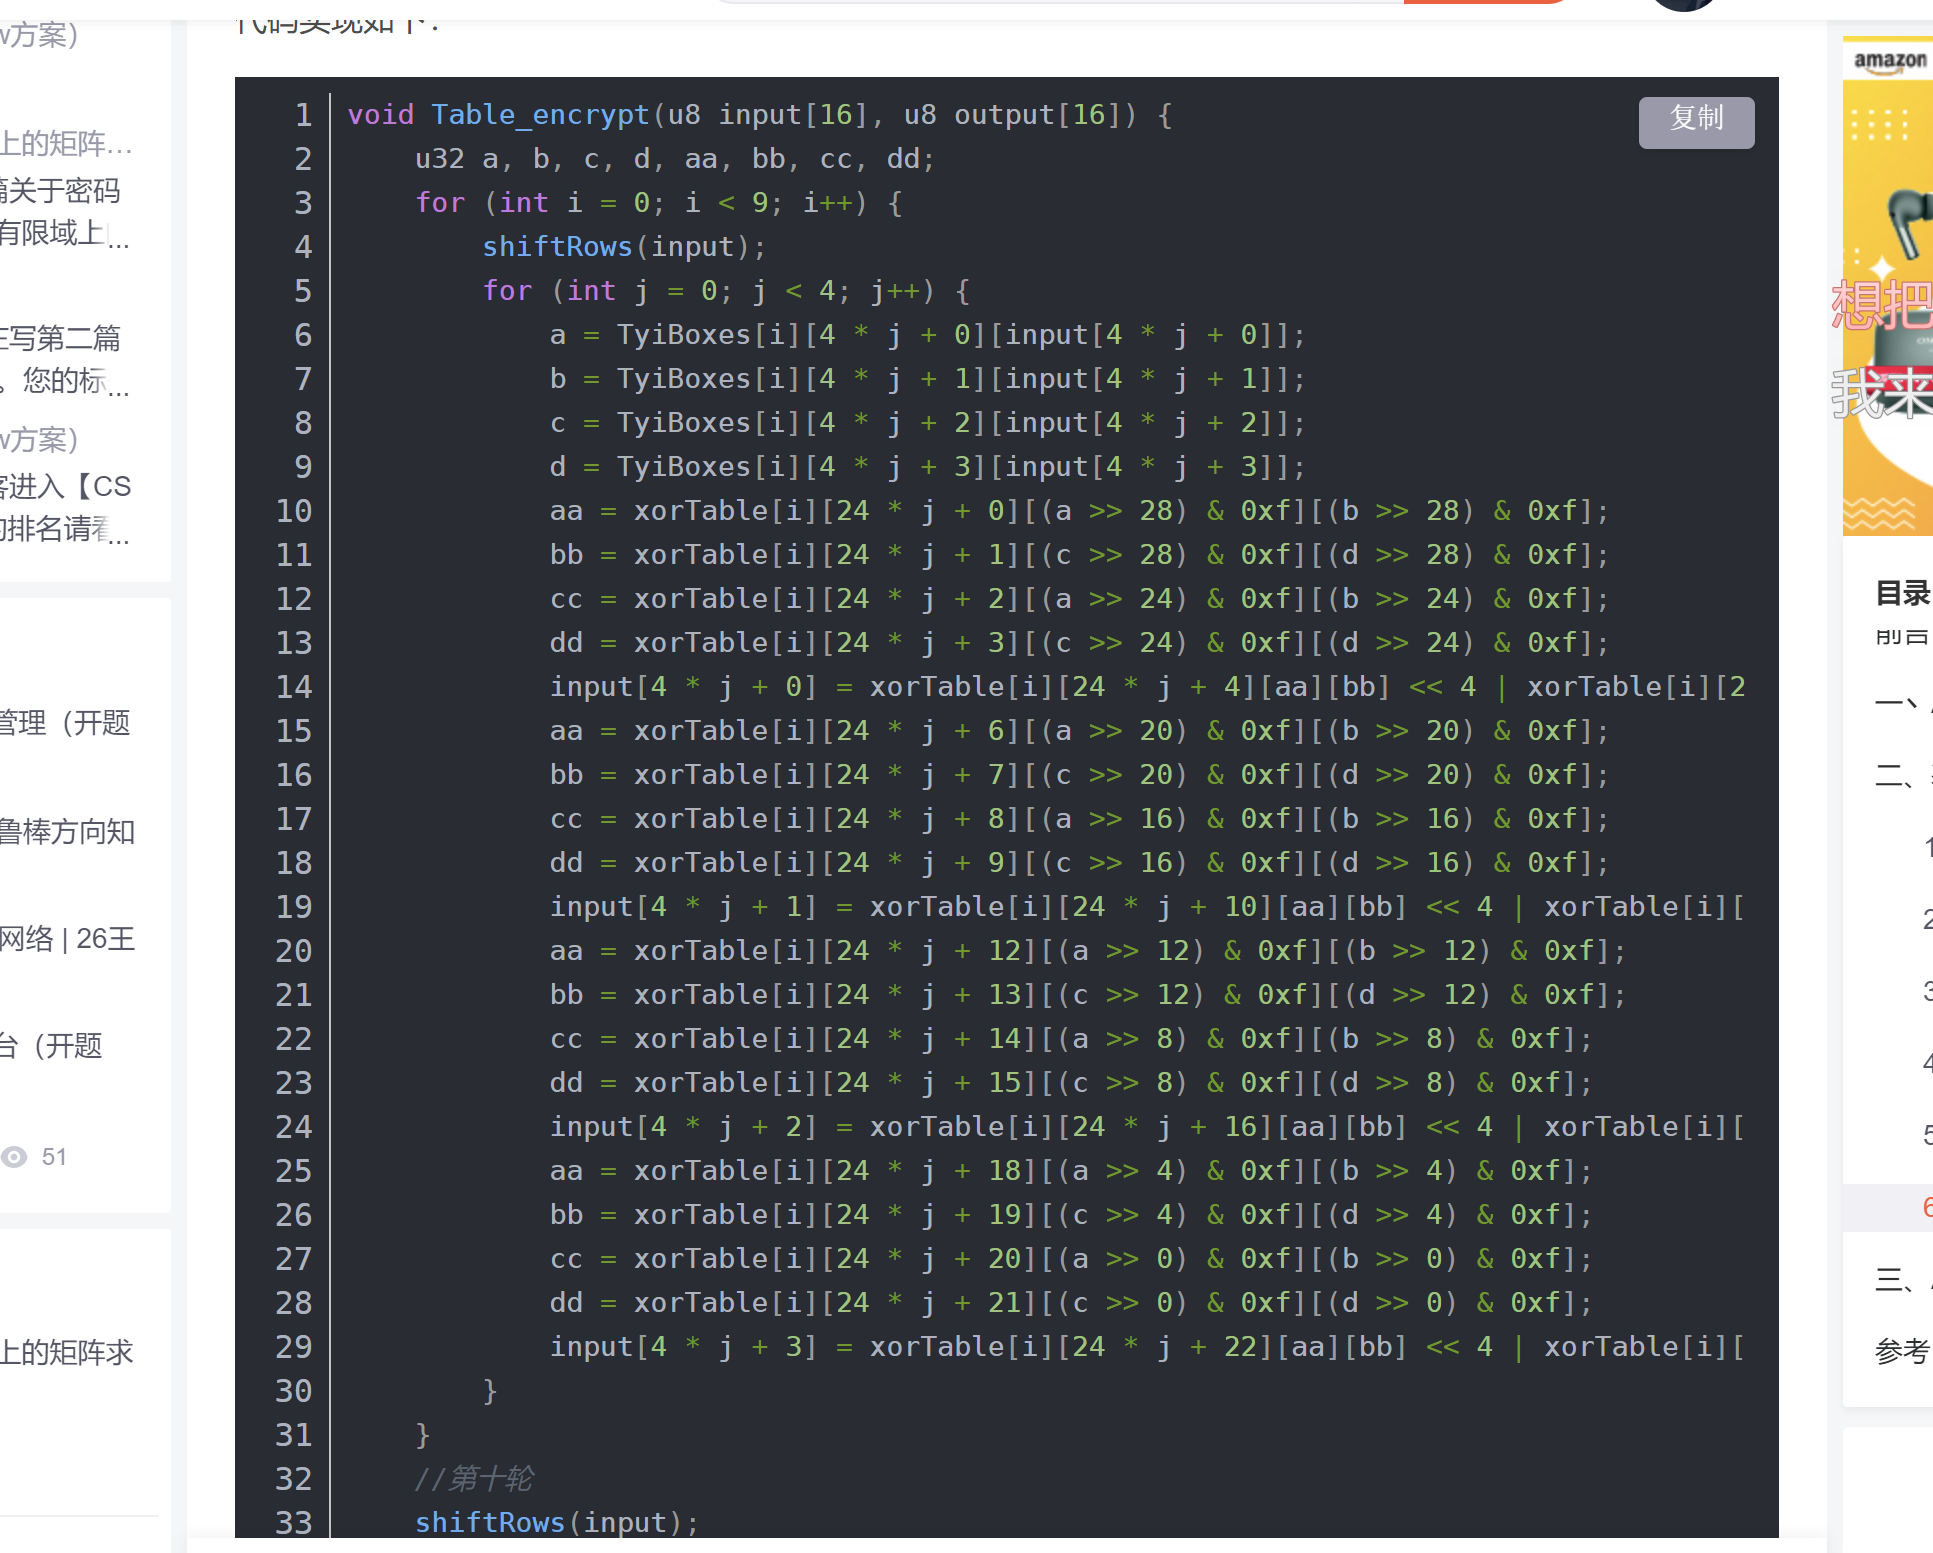Click the 'u32 a, b, c, d' declaration line
This screenshot has height=1553, width=1933.
coord(675,159)
